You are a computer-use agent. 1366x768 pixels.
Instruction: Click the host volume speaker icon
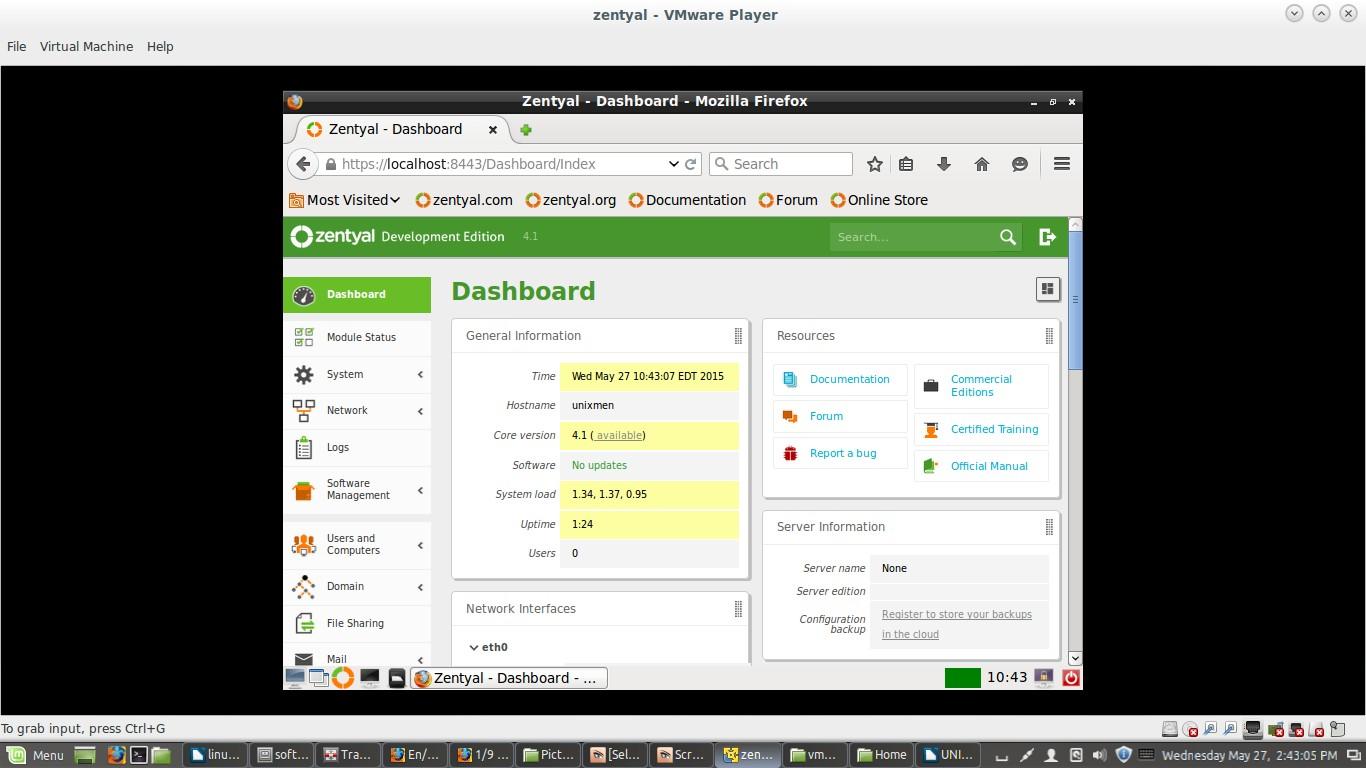tap(1100, 755)
